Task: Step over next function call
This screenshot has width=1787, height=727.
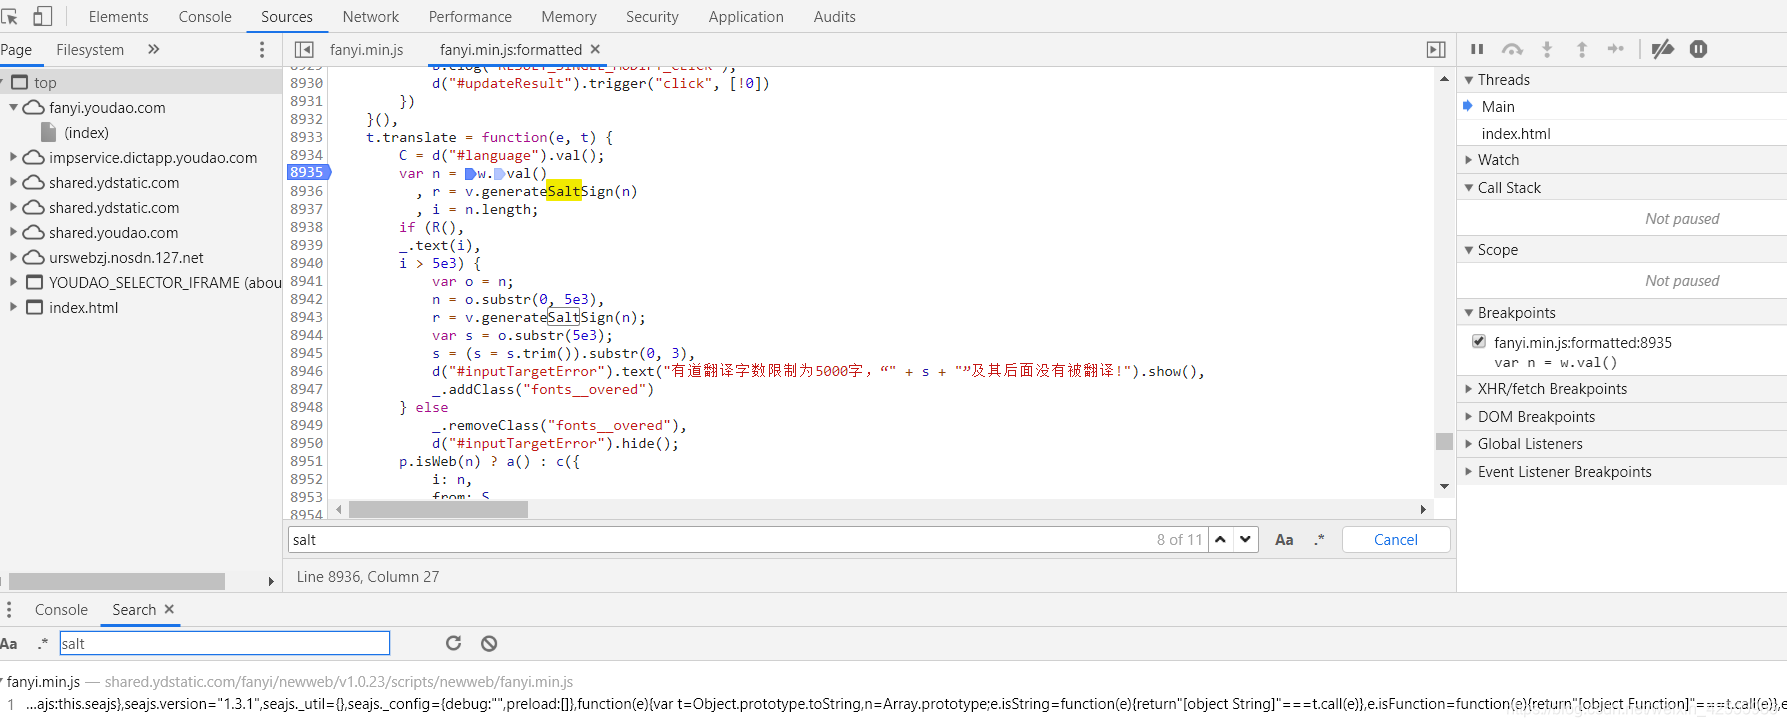Action: 1512,49
